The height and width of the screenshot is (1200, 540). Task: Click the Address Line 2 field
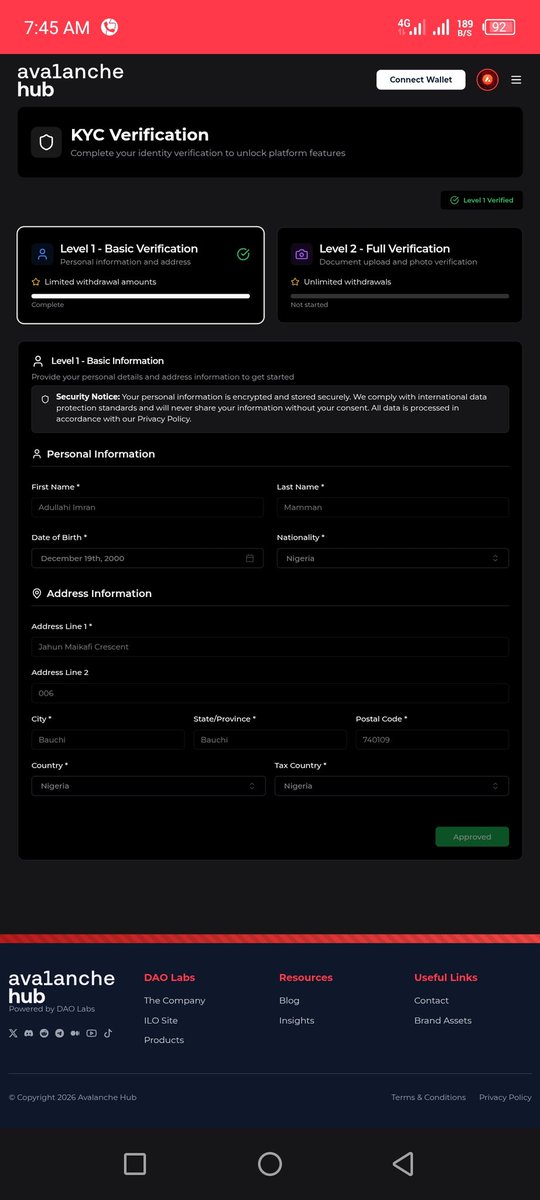(270, 693)
